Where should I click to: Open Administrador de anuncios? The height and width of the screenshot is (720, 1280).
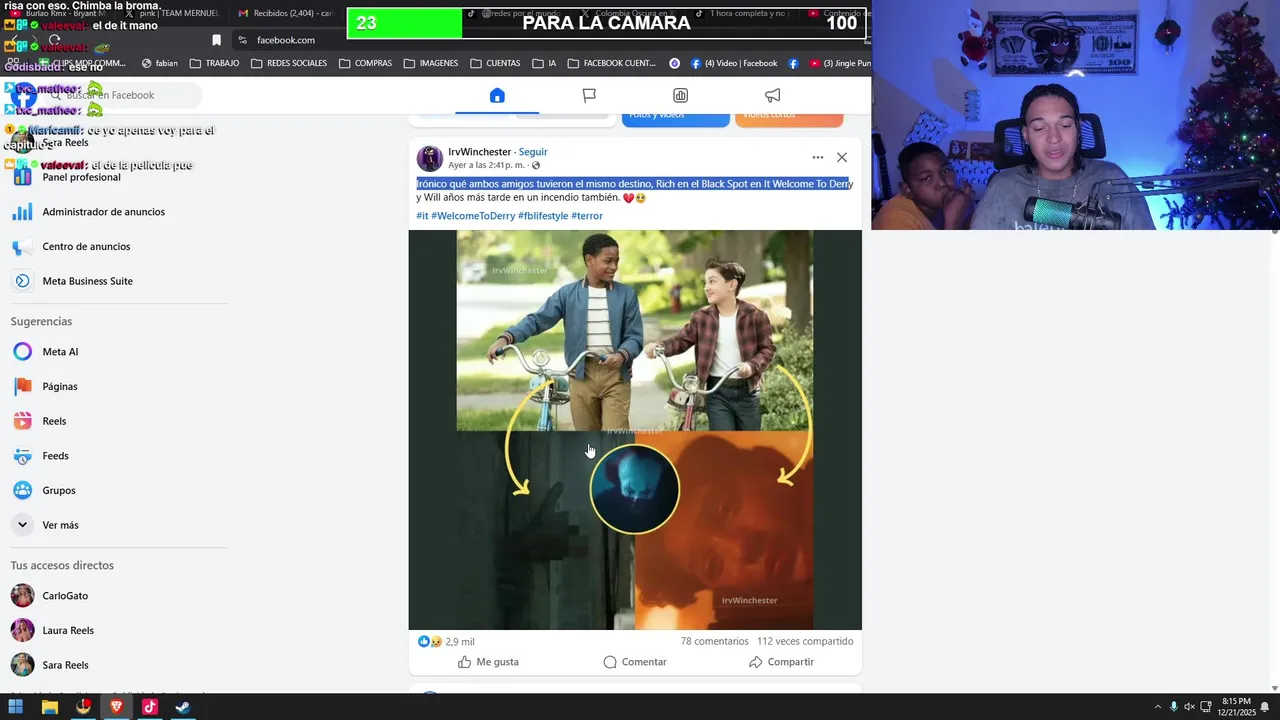[x=103, y=212]
